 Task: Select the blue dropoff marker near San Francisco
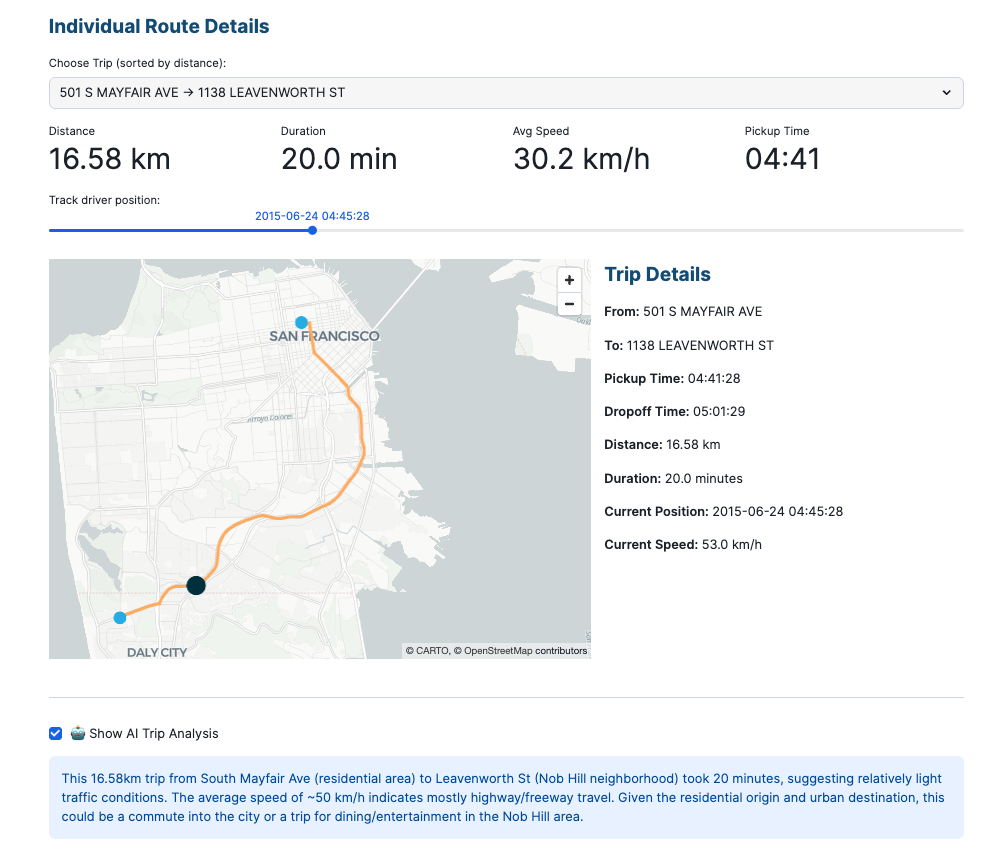(x=300, y=322)
